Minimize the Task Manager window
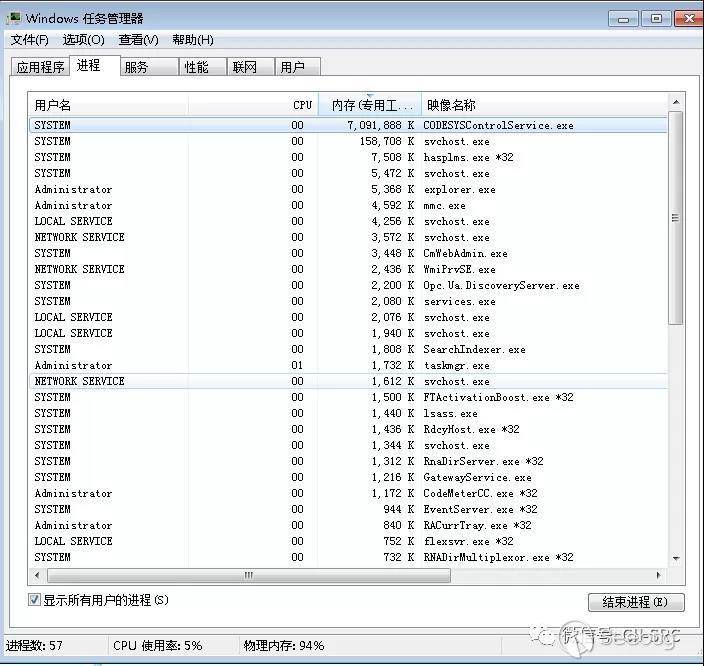 (x=623, y=19)
